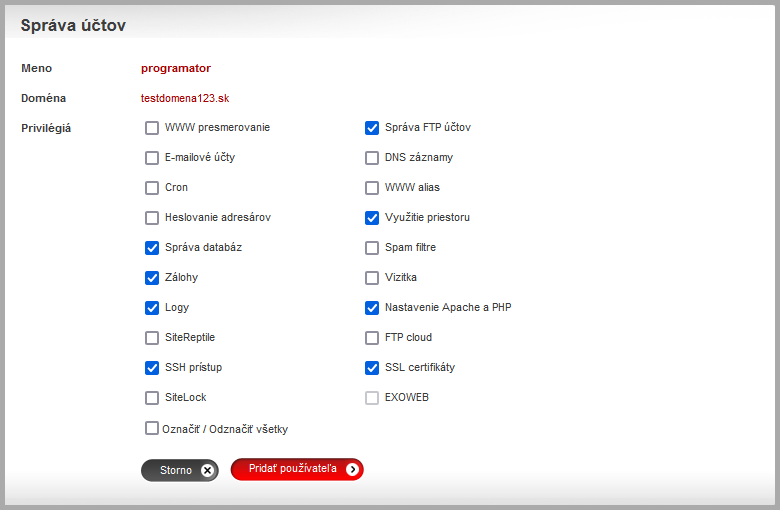Viewport: 780px width, 510px height.
Task: Check the WWW alias option
Action: click(x=372, y=188)
